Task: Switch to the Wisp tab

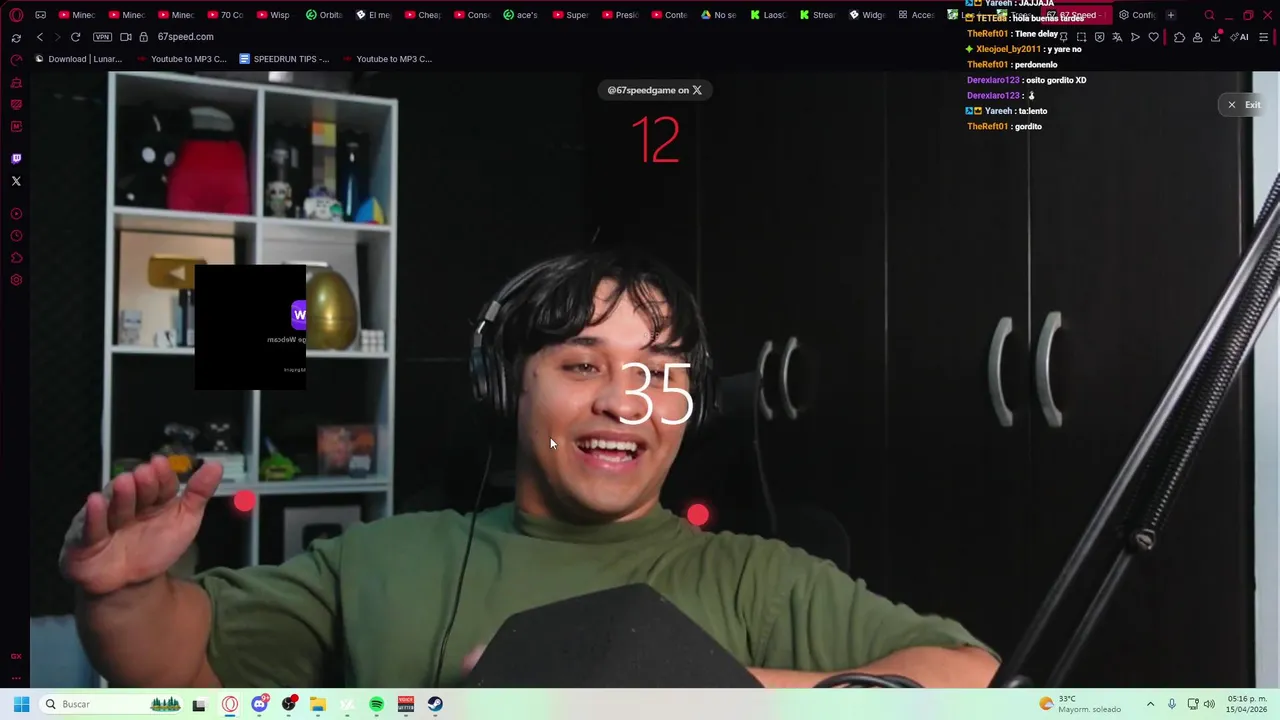Action: [273, 15]
